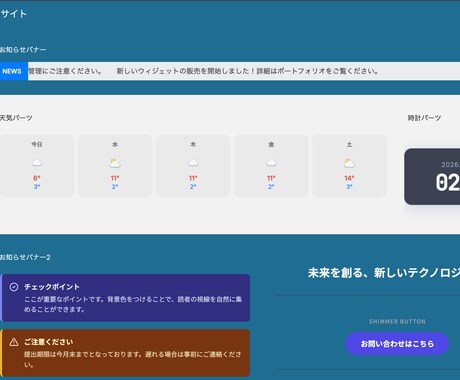Click the scrolling news ticker text about the new widget
Image resolution: width=460 pixels, height=380 pixels.
pos(247,71)
